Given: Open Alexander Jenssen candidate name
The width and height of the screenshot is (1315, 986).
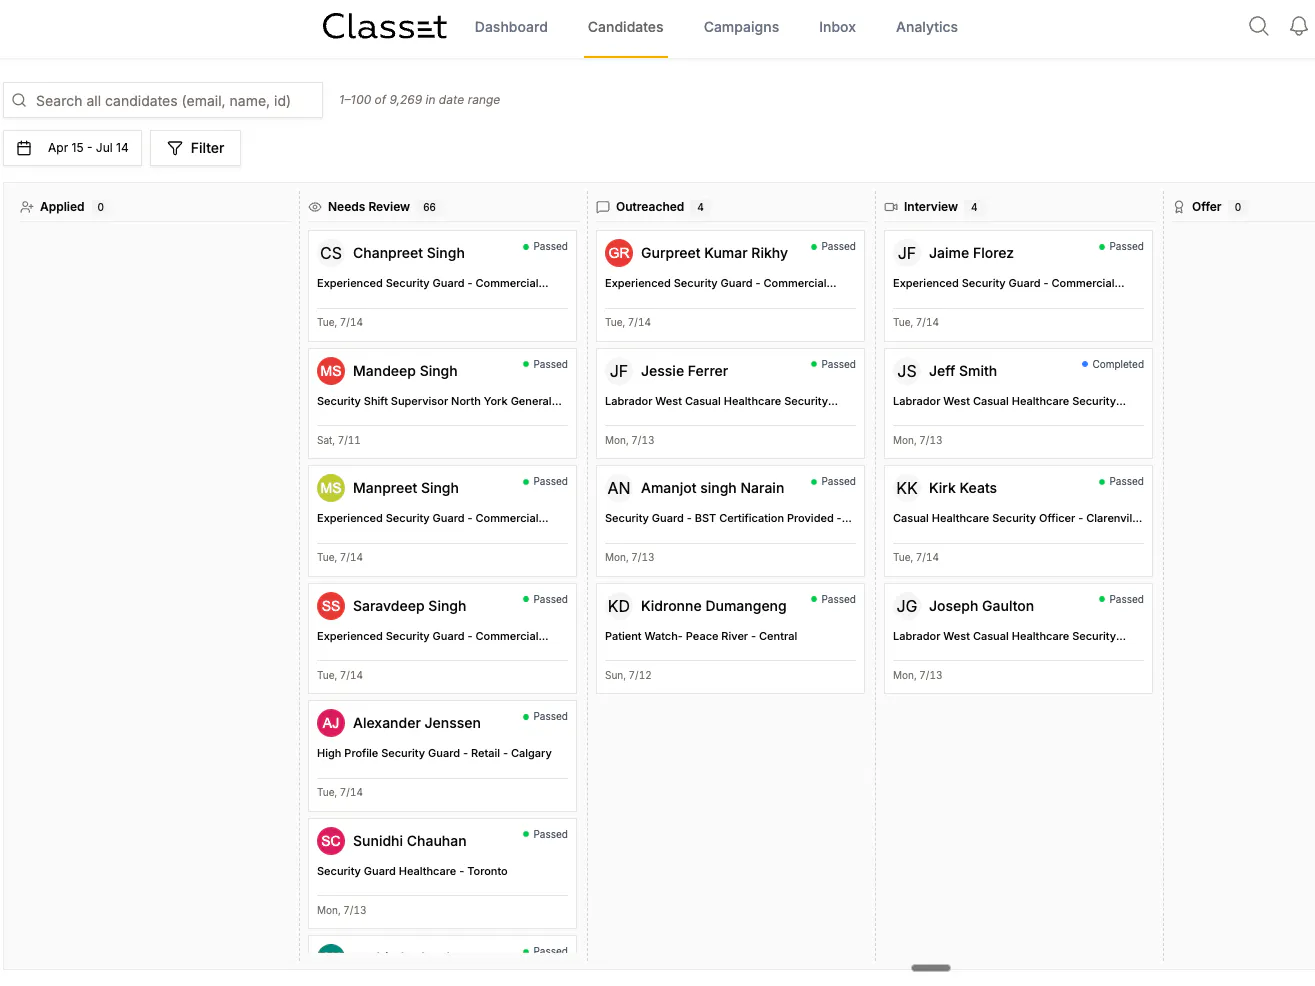Looking at the screenshot, I should click(x=416, y=723).
